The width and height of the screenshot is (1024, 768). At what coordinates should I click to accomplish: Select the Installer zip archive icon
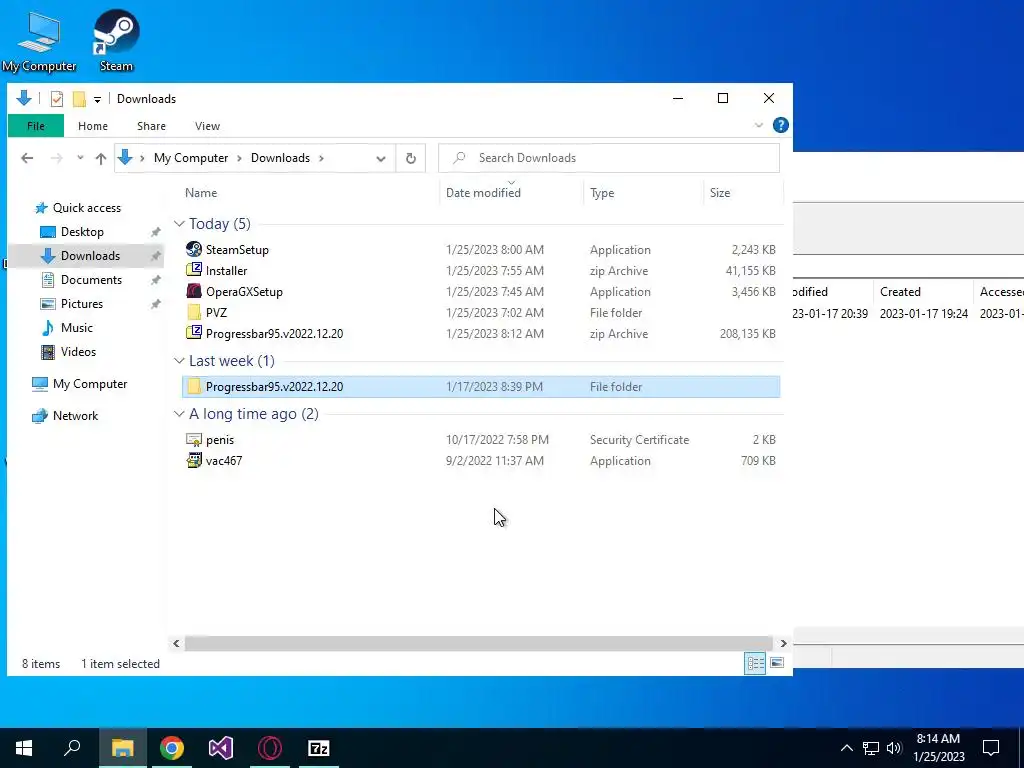(x=194, y=270)
